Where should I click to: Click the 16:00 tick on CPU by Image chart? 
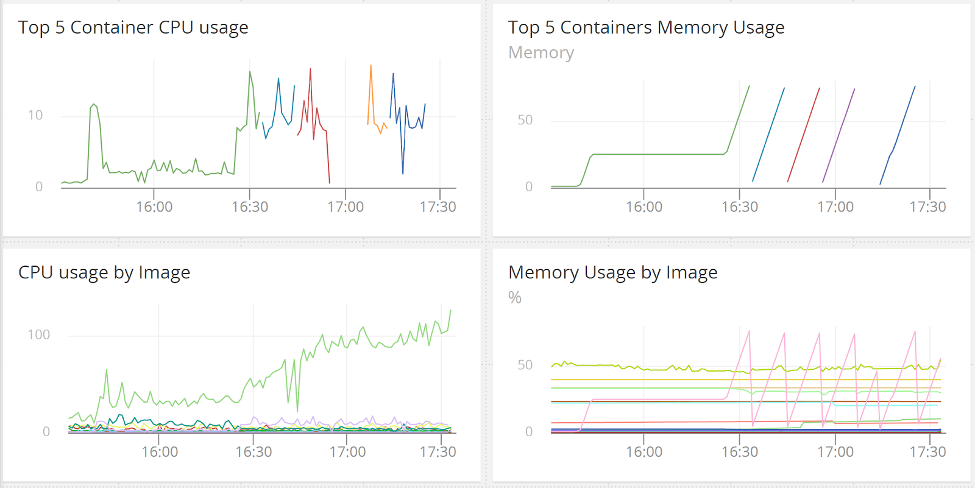coord(160,452)
